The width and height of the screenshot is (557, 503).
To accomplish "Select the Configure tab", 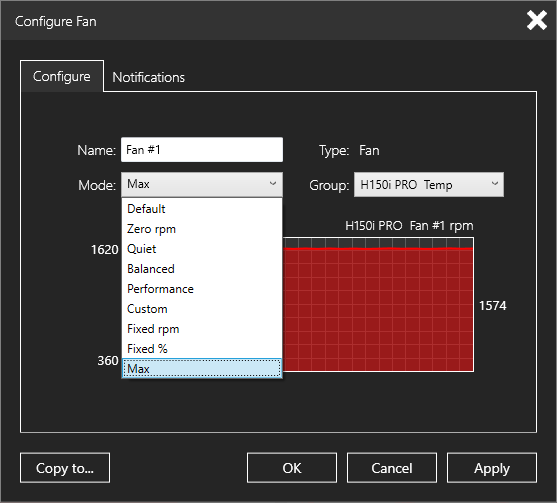I will click(x=62, y=76).
